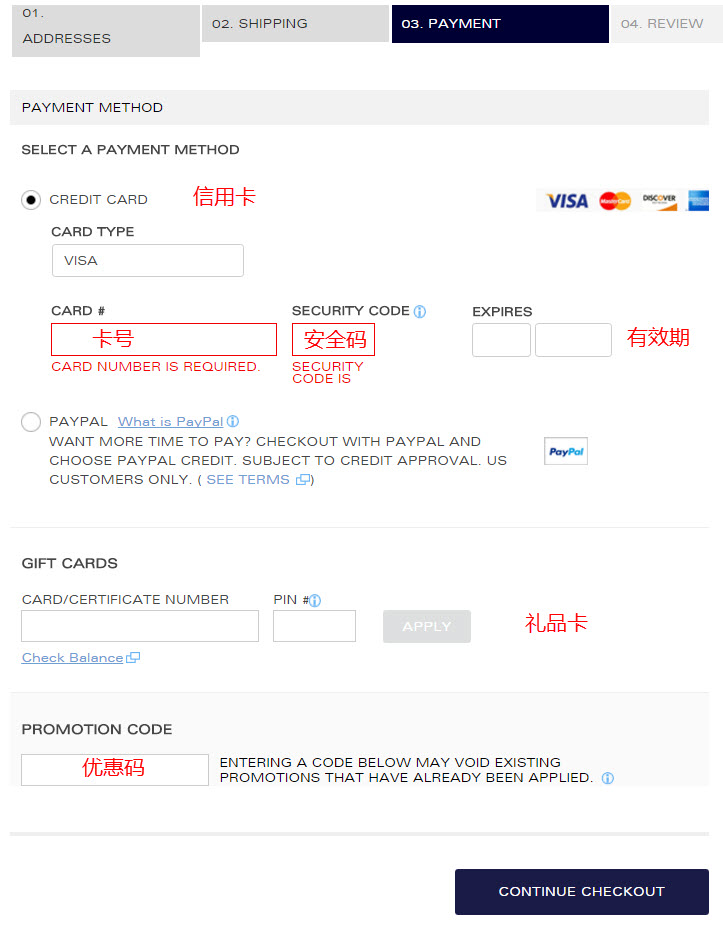Select the PayPal payment radio button
Screen dimensions: 723x926
pos(31,422)
